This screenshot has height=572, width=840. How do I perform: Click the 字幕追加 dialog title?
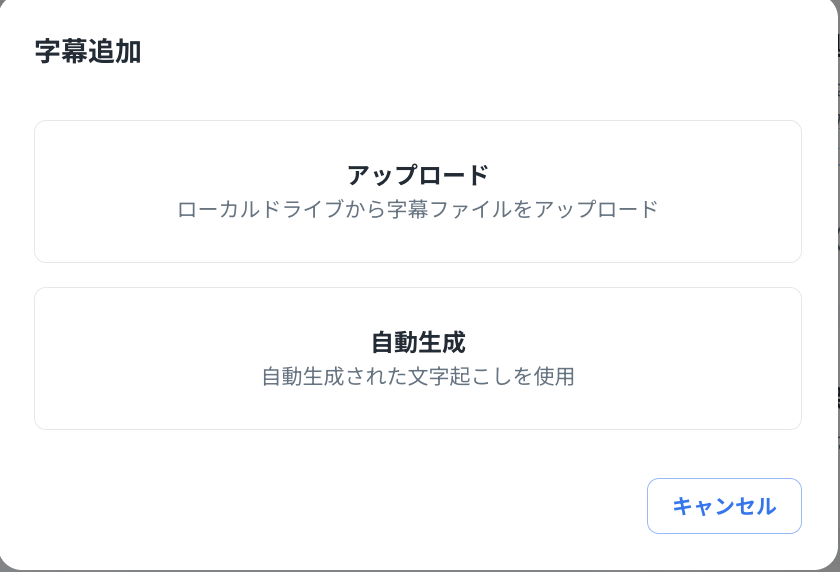pyautogui.click(x=88, y=52)
